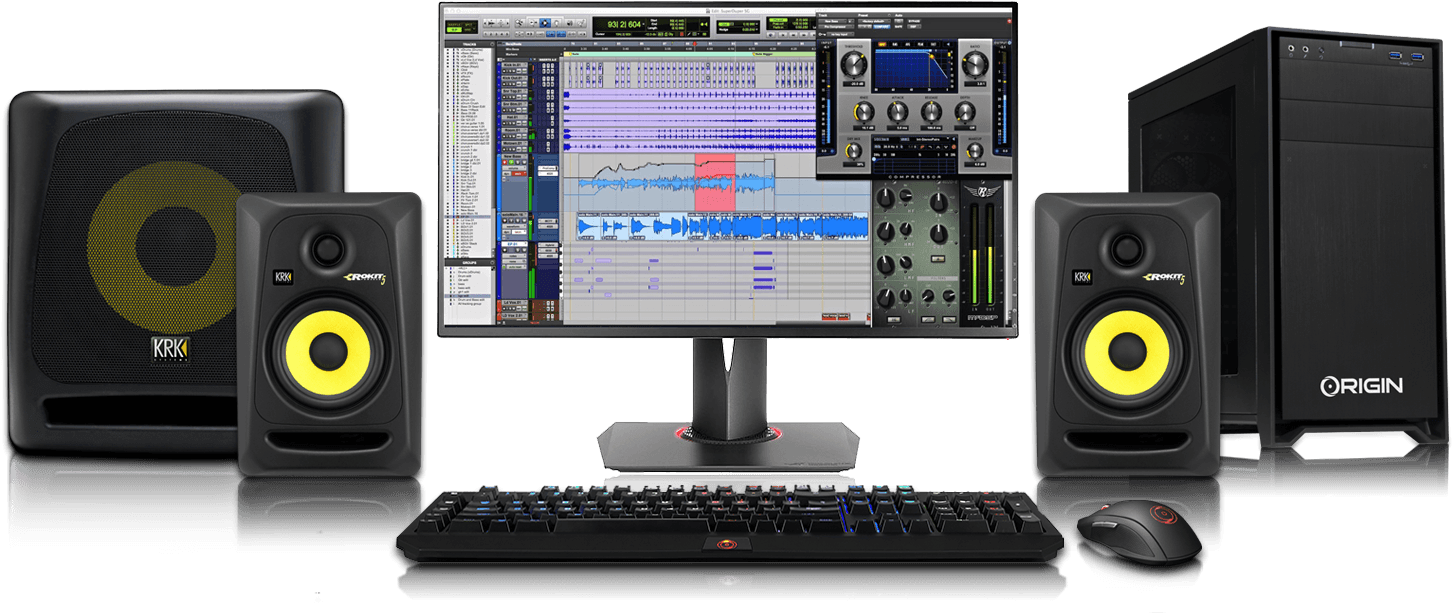Select the Kick In.01 track name
Screen dimensions: 1452x613
514,65
